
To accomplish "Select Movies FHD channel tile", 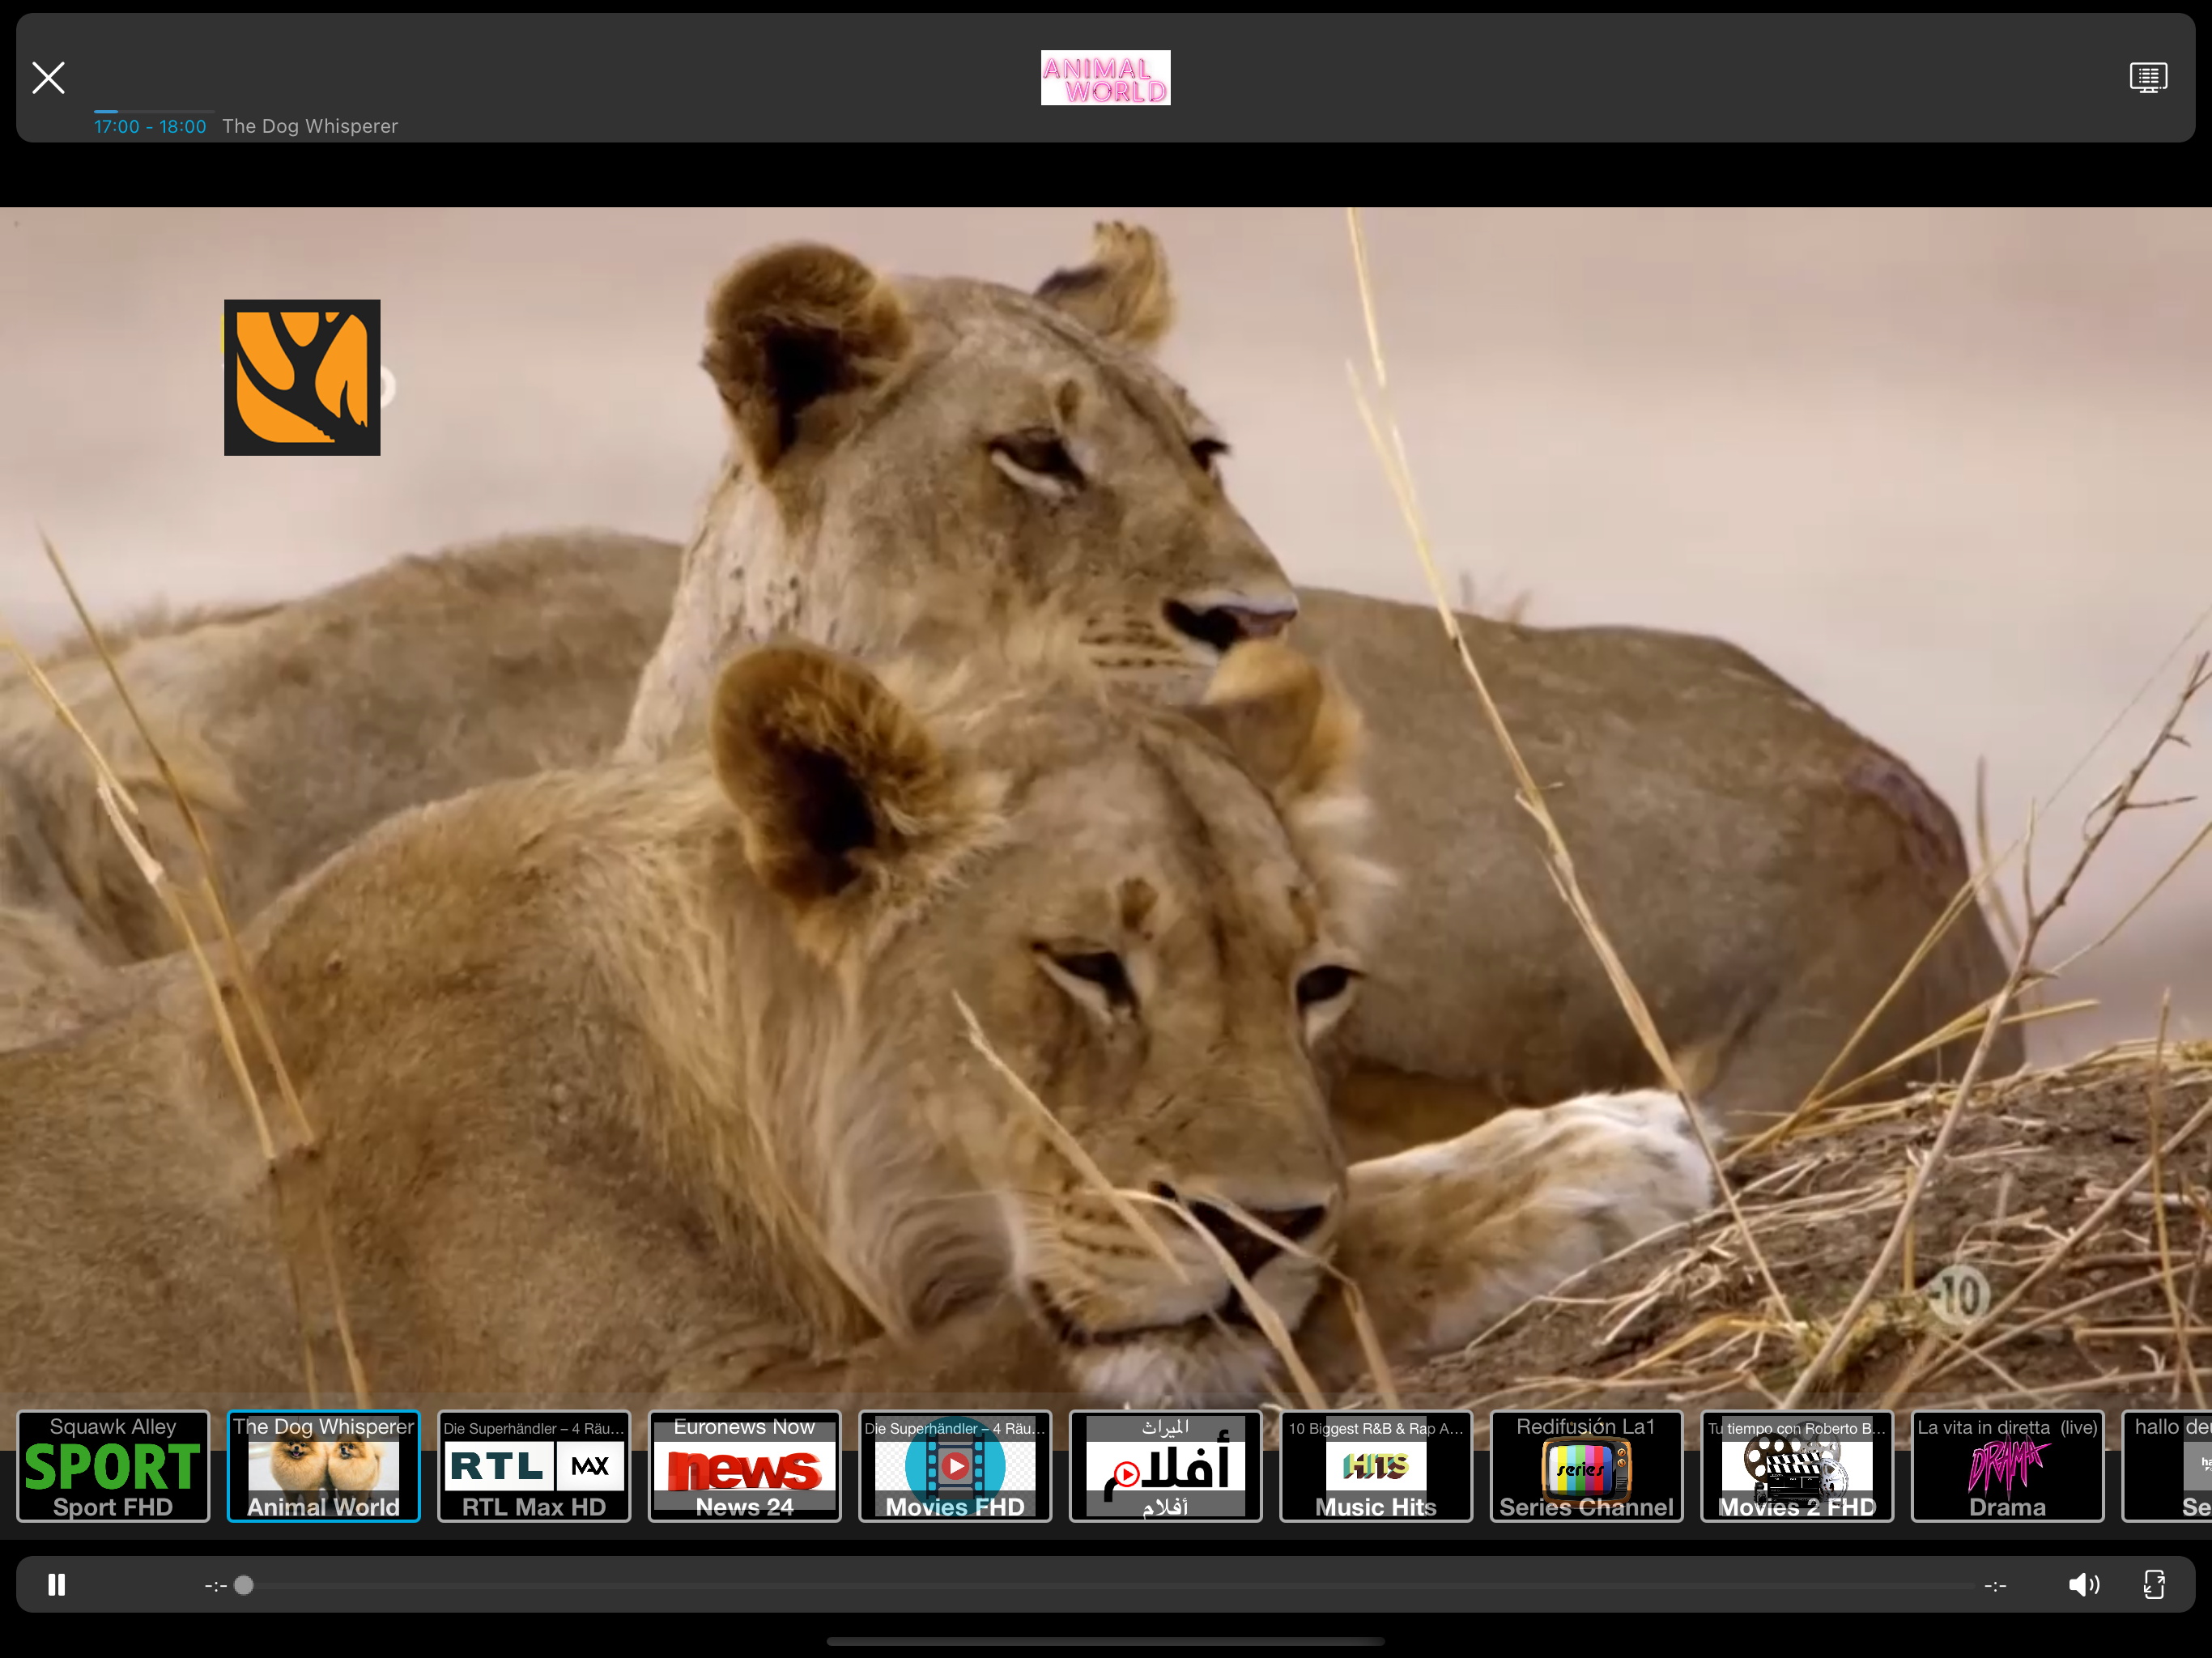I will [955, 1466].
